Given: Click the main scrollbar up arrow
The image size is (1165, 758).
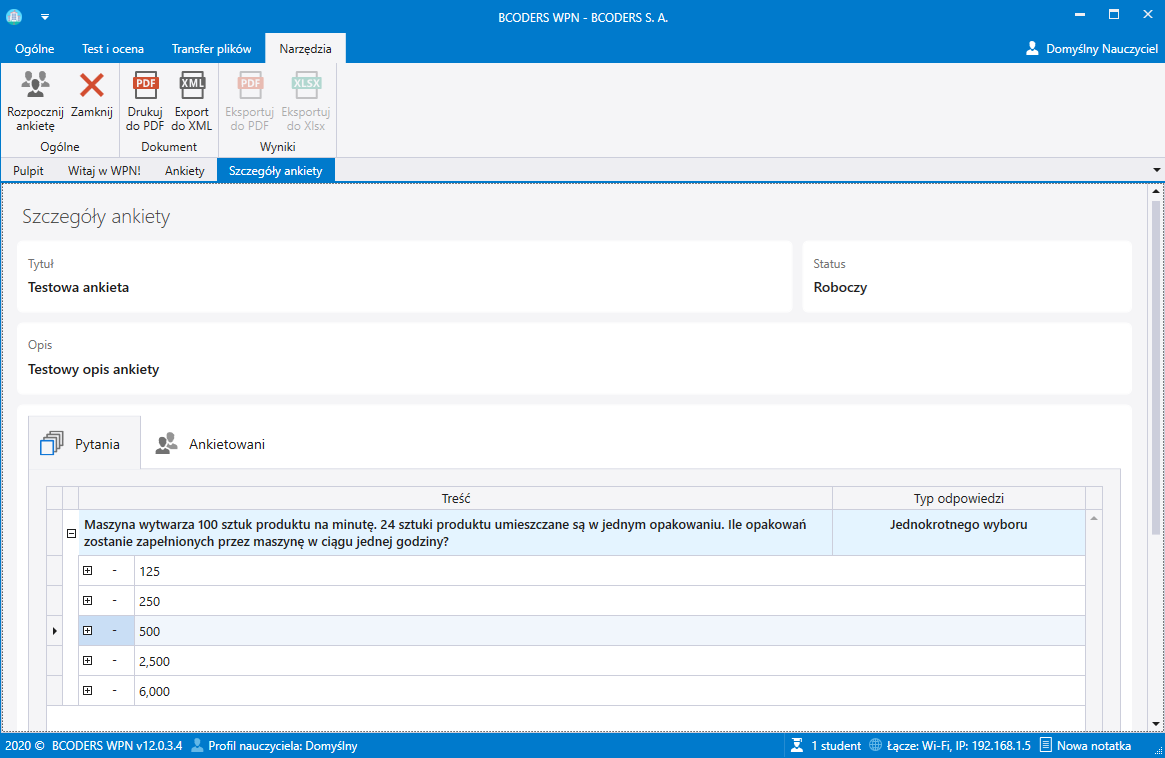Looking at the screenshot, I should click(1155, 191).
